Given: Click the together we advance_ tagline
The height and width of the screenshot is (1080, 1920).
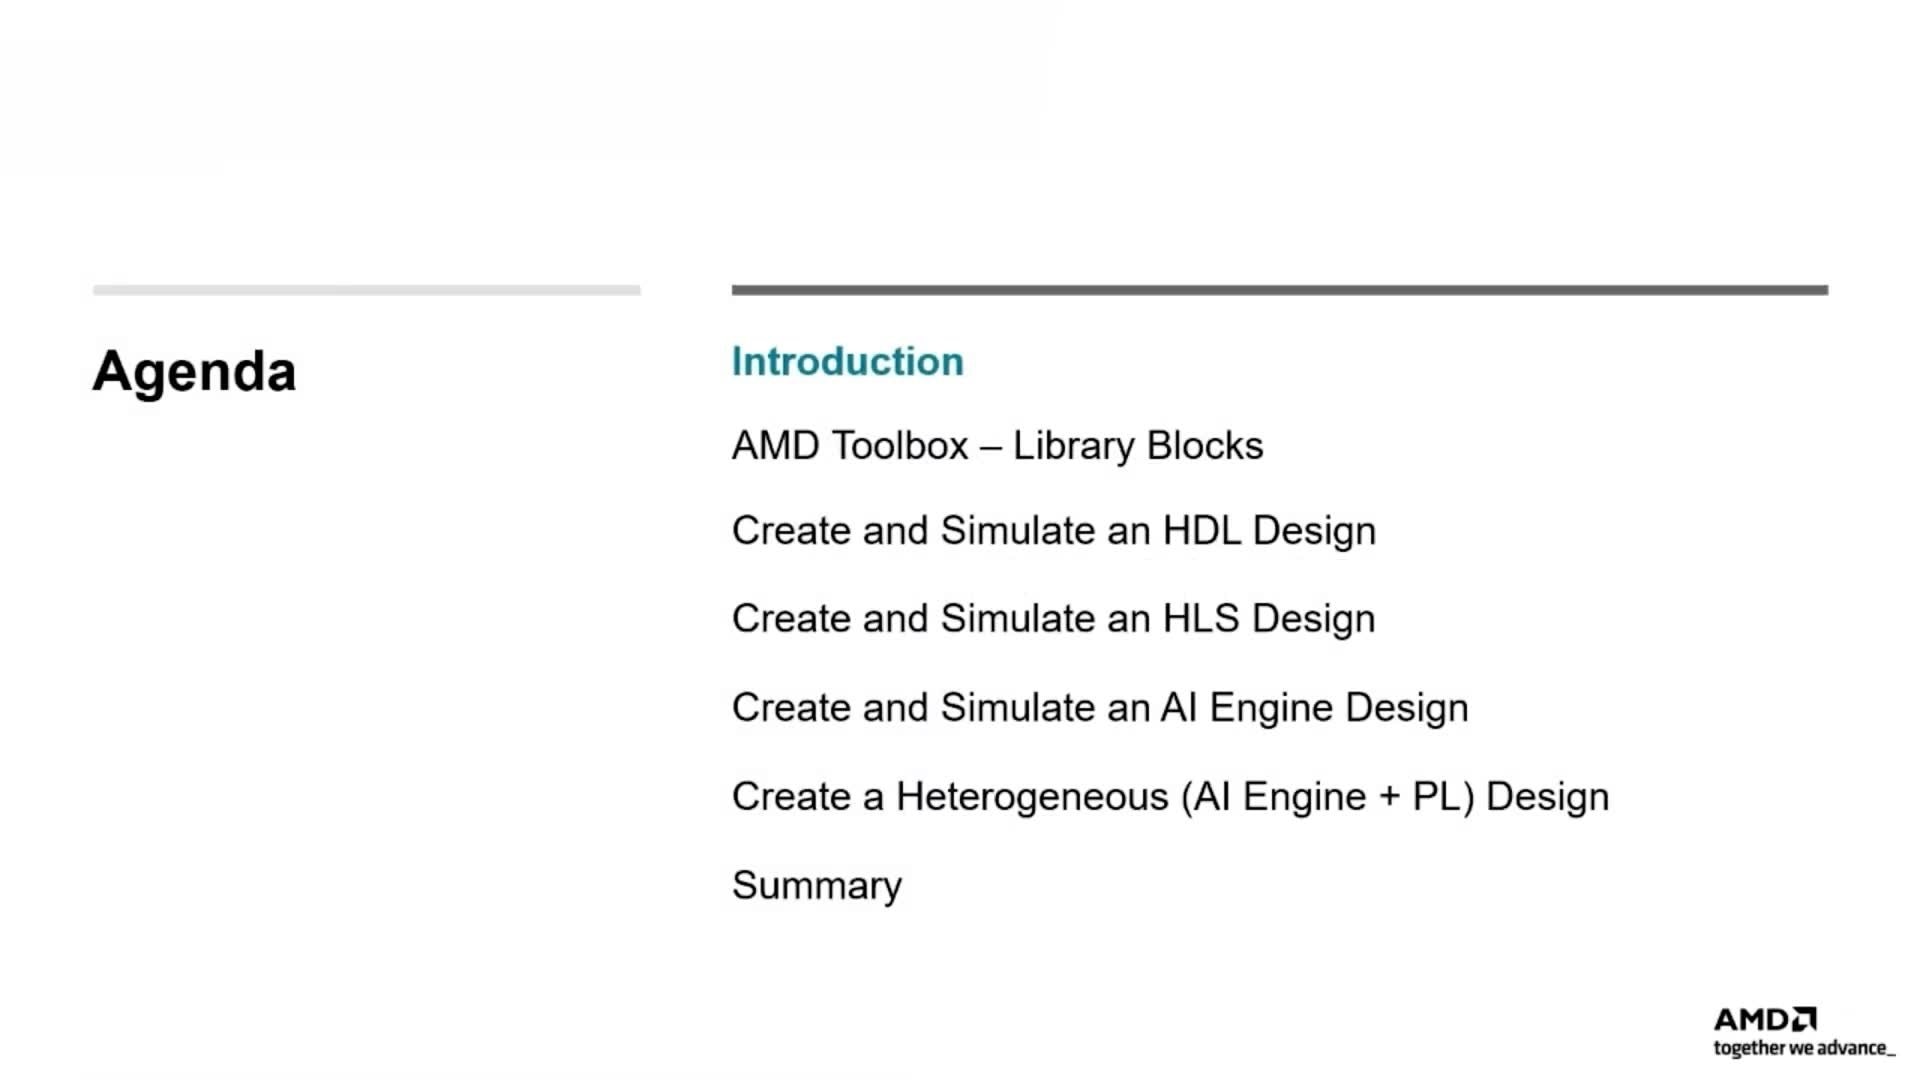Looking at the screenshot, I should coord(1804,1048).
